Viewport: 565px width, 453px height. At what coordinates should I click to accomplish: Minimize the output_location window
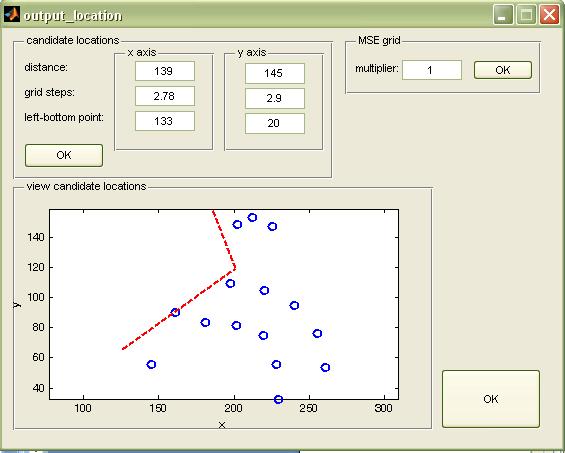[x=503, y=15]
